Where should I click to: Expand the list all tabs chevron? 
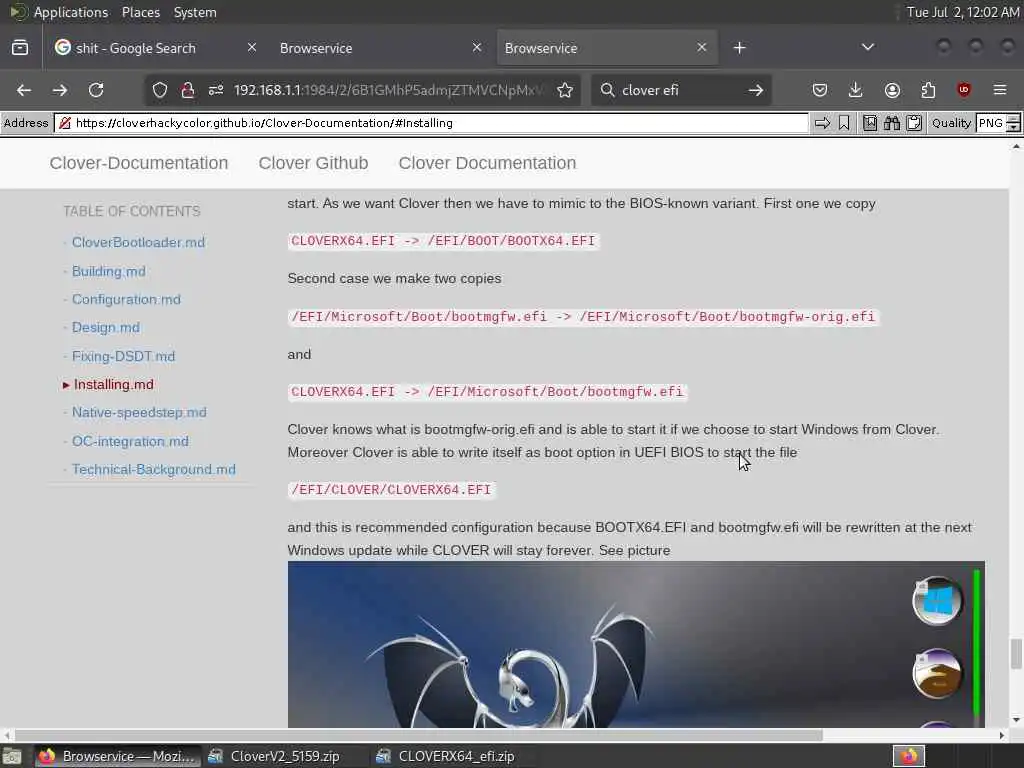(x=868, y=48)
